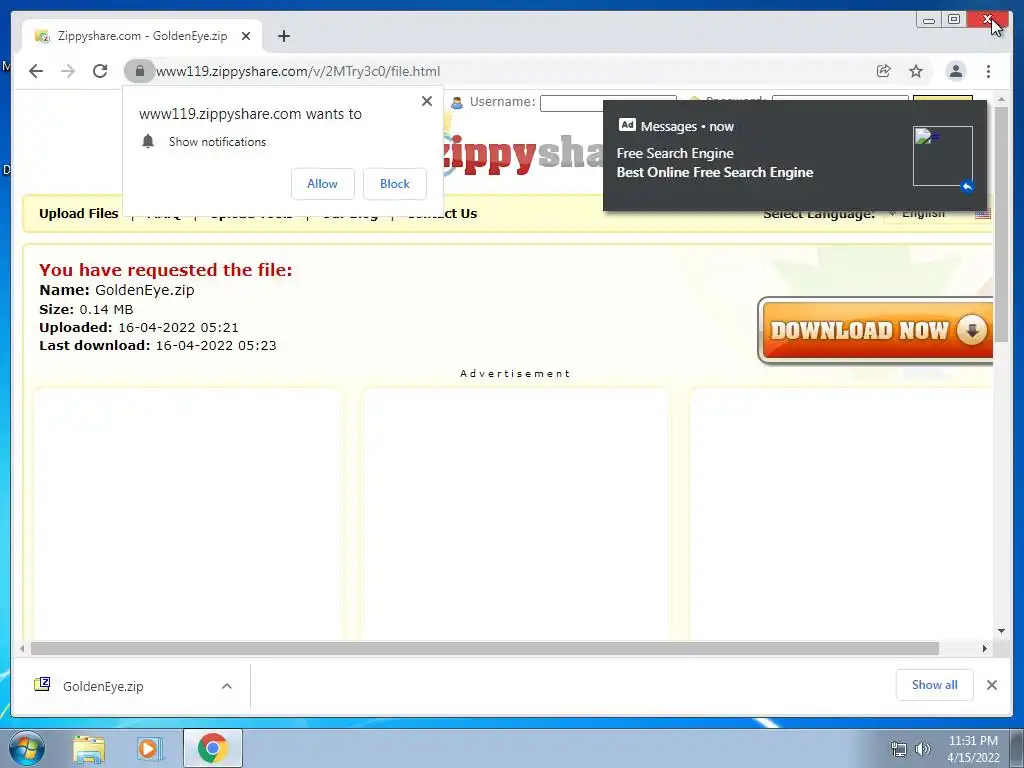This screenshot has width=1024, height=768.
Task: Open a new browser tab
Action: 283,36
